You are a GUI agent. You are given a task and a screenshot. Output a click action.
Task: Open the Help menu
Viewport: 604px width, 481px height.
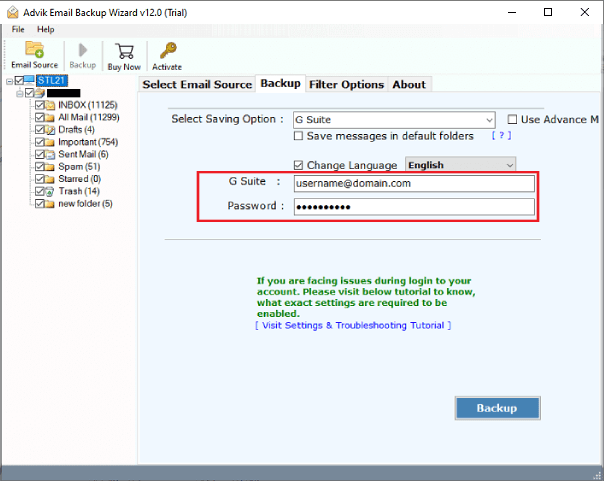pos(45,29)
